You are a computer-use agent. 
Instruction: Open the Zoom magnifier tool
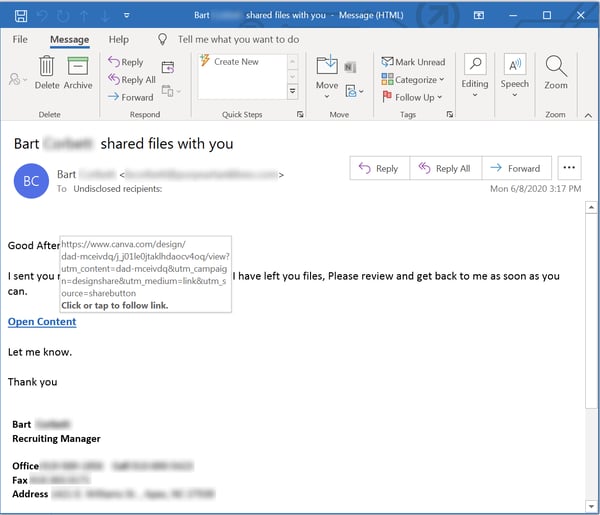pos(556,68)
